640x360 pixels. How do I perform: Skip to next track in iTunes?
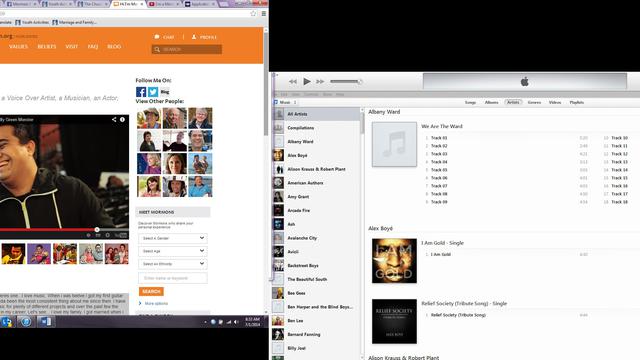tap(320, 82)
